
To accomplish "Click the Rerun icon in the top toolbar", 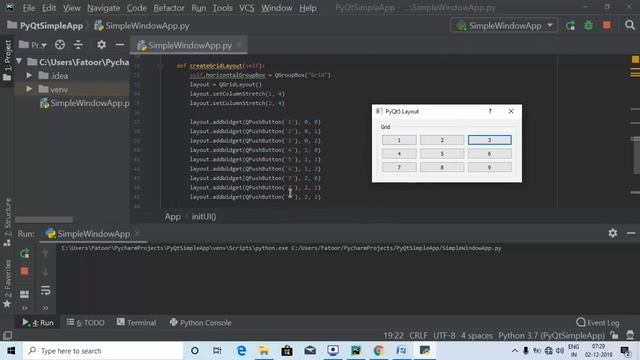I will pos(570,26).
